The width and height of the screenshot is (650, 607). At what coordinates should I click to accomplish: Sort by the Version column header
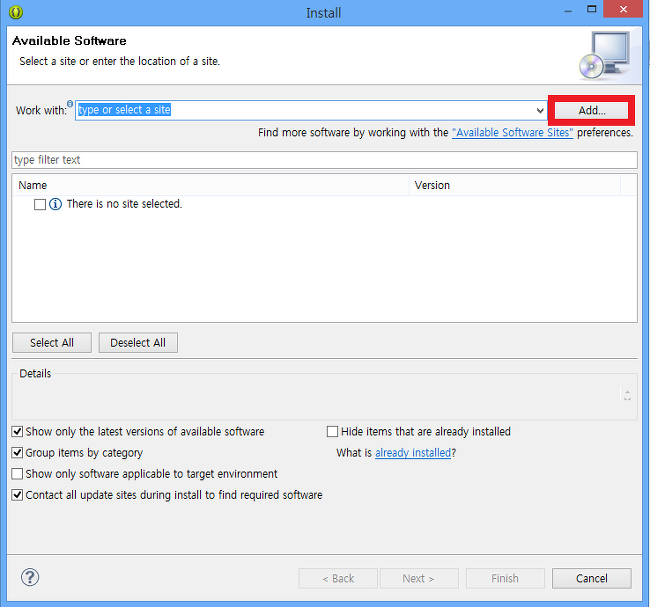pos(515,185)
